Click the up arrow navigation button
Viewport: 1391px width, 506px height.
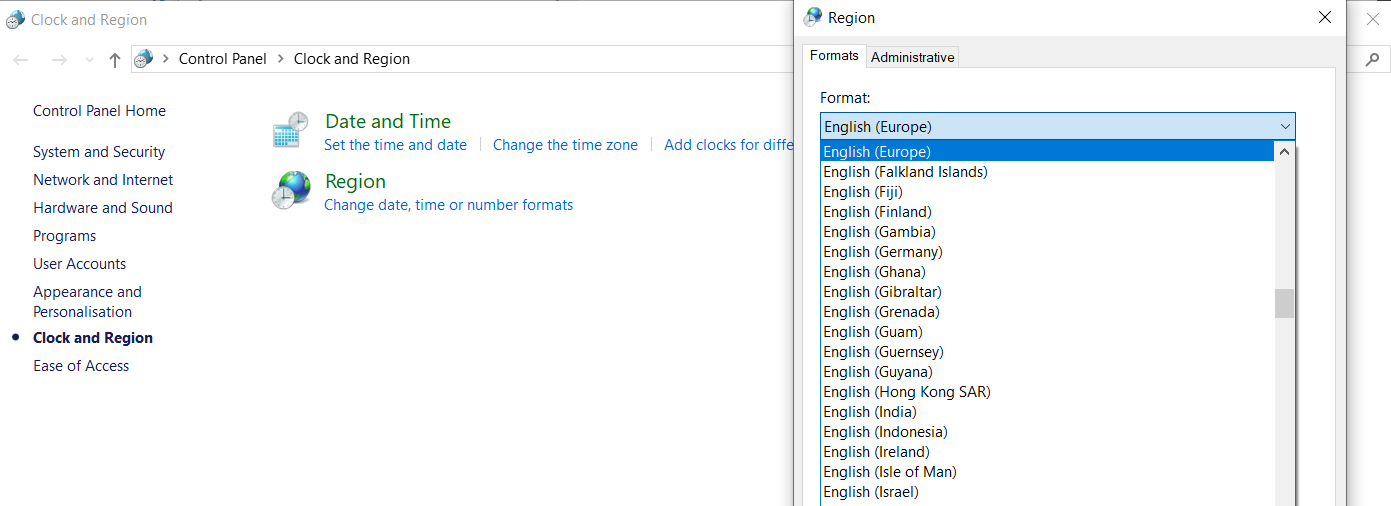coord(115,60)
